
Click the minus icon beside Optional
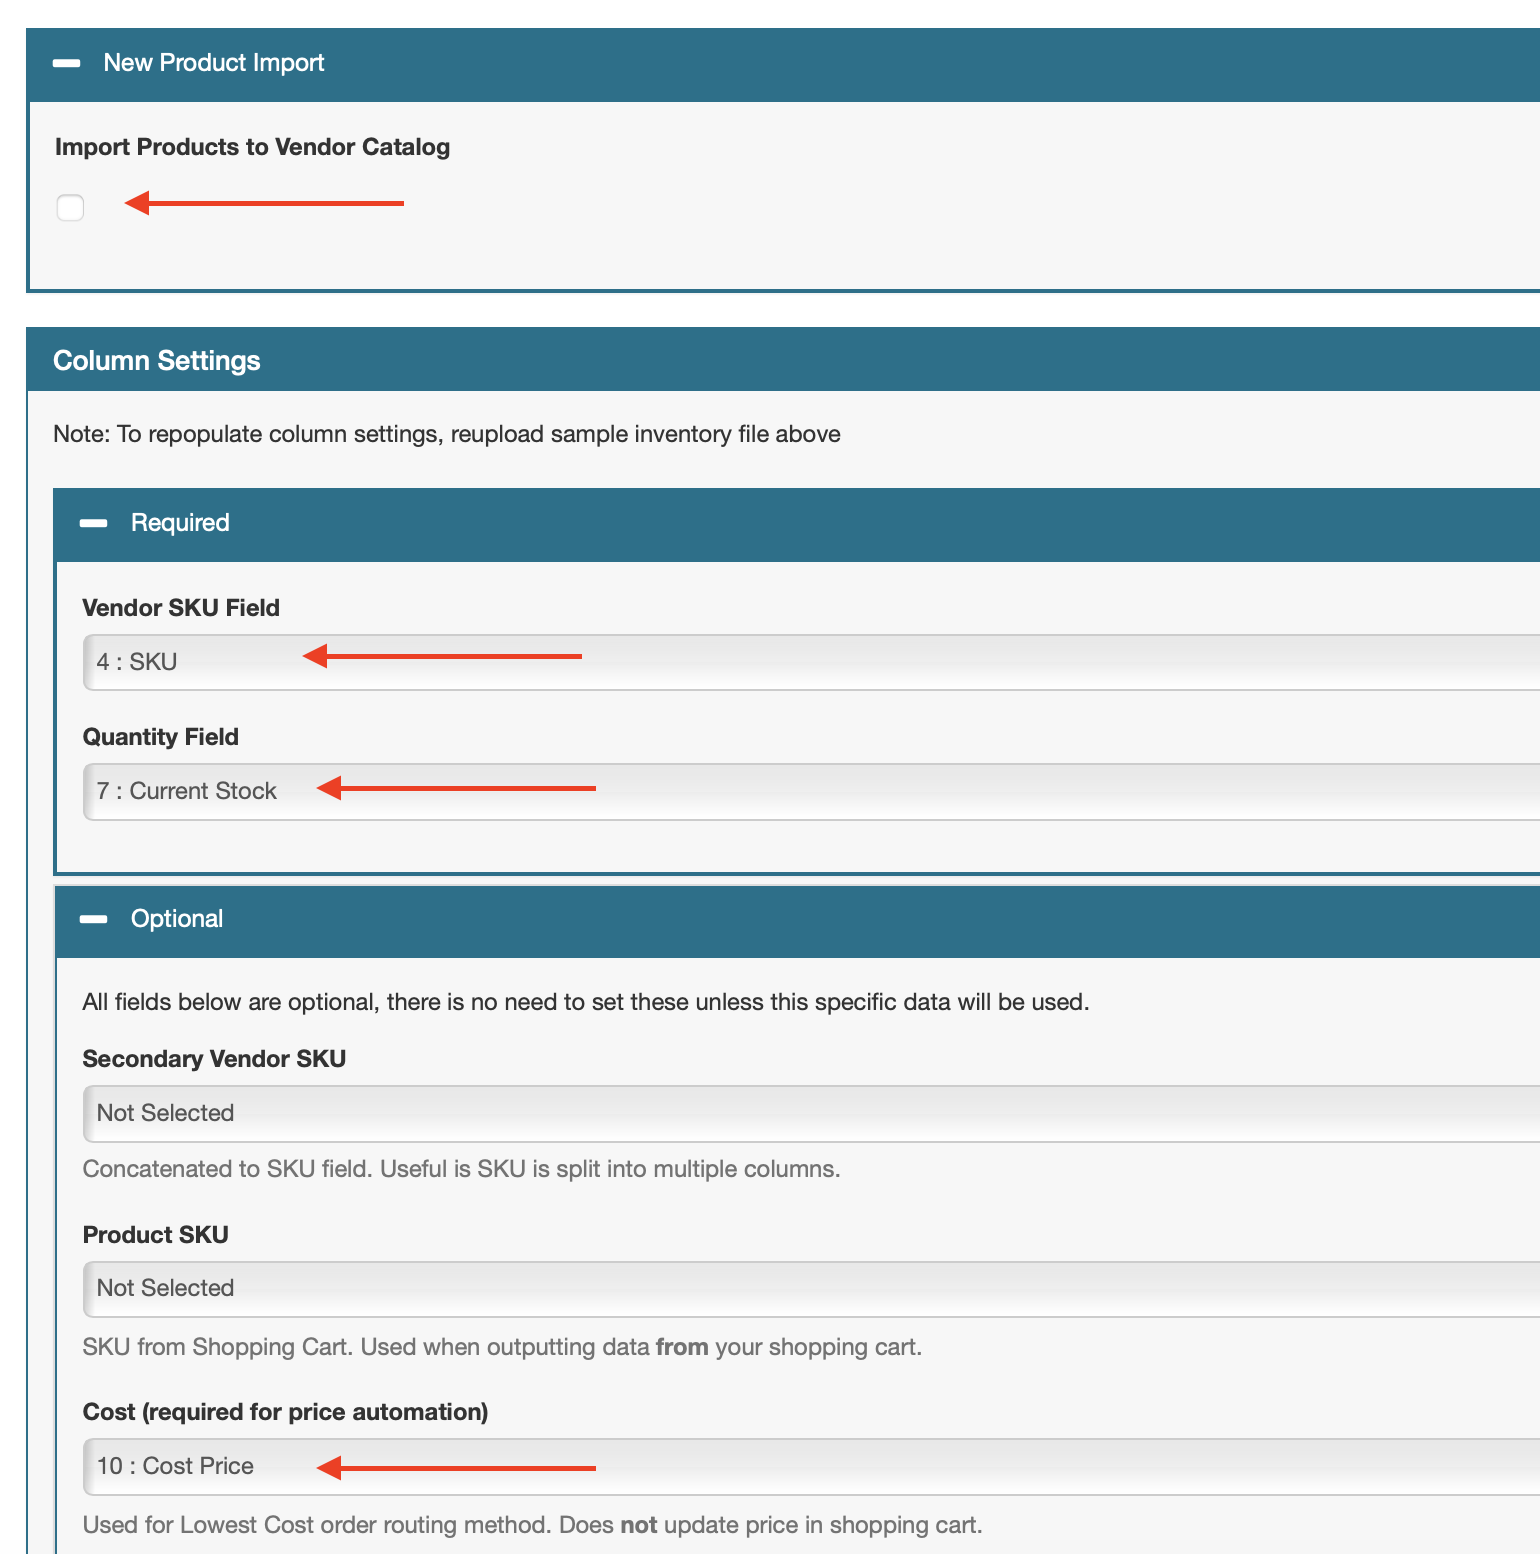(94, 919)
